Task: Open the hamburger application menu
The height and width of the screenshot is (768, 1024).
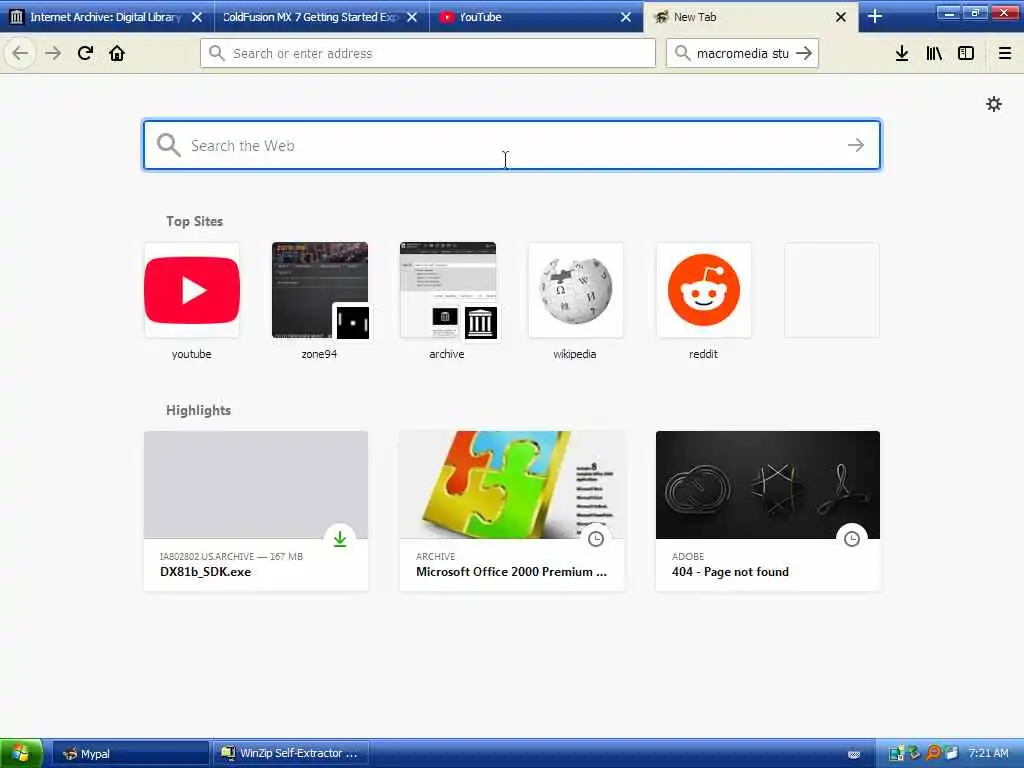Action: tap(1004, 53)
